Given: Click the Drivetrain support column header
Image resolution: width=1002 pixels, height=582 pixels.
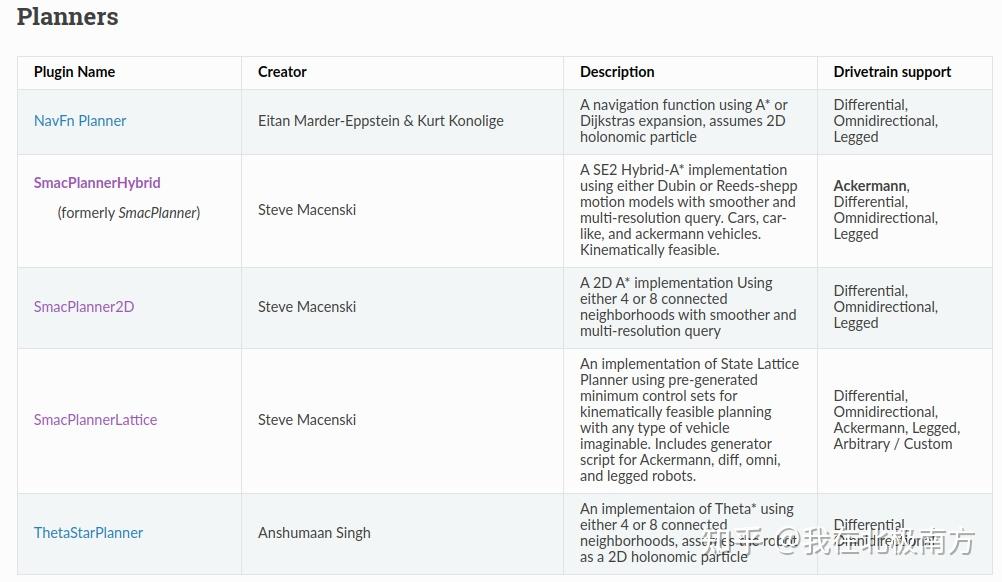Looking at the screenshot, I should [x=892, y=72].
